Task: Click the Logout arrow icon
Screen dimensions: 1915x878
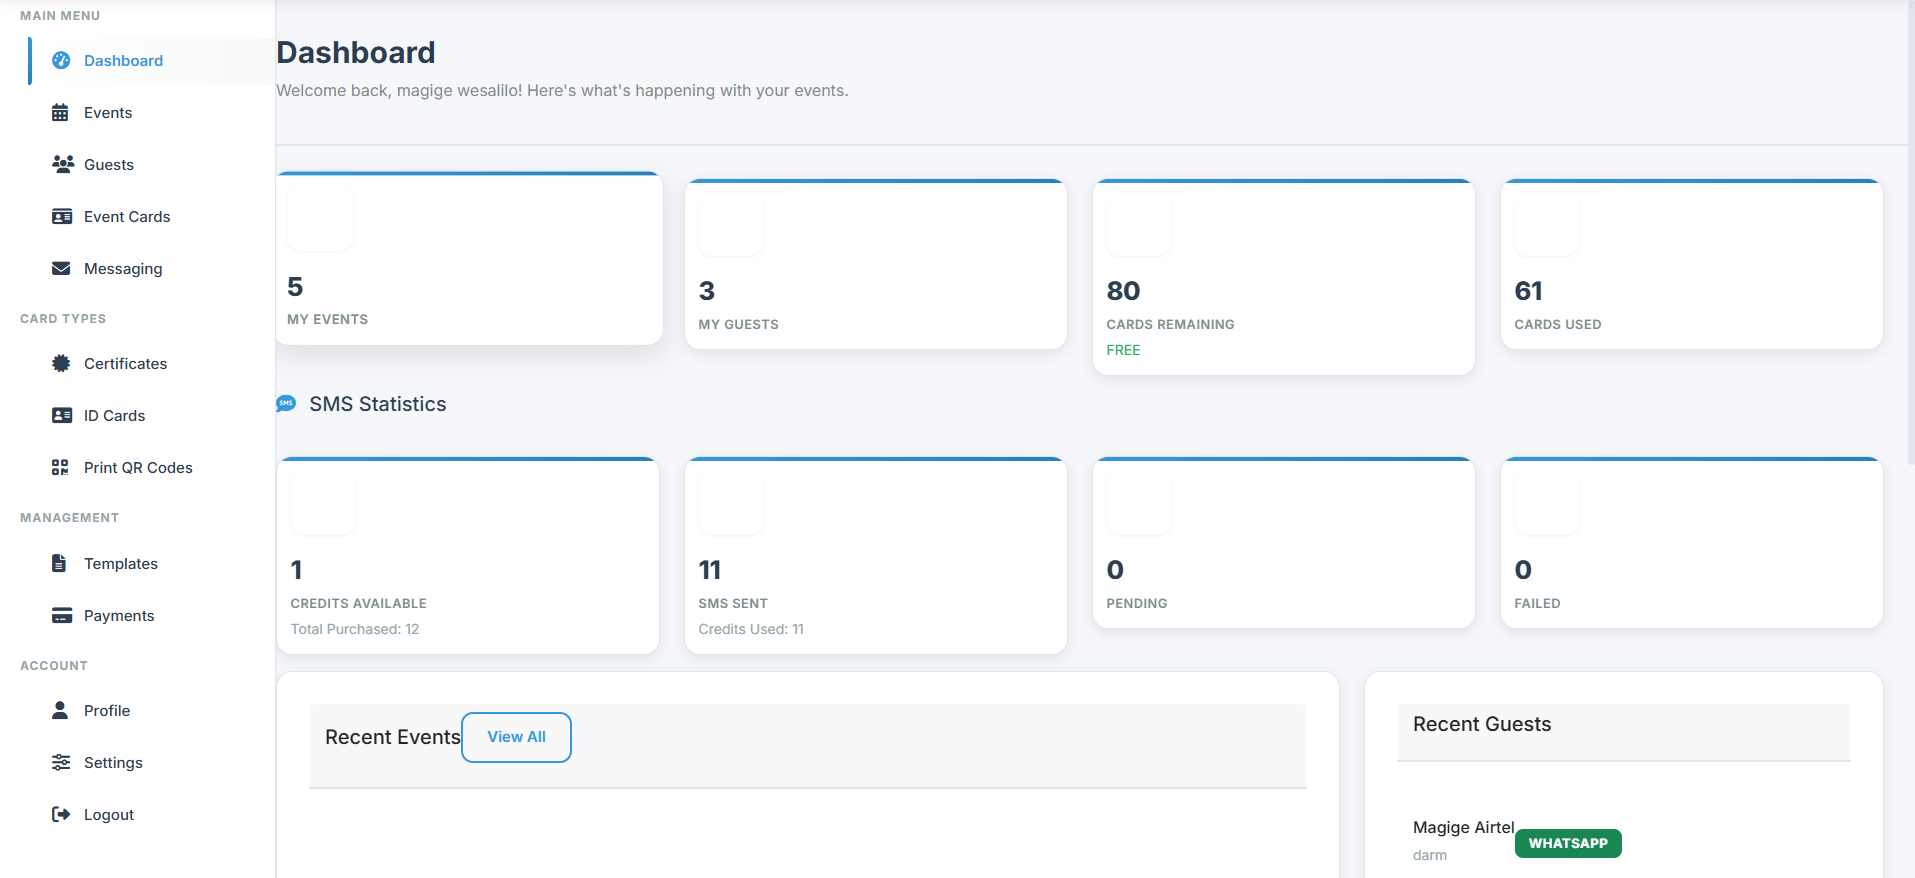Action: tap(61, 814)
